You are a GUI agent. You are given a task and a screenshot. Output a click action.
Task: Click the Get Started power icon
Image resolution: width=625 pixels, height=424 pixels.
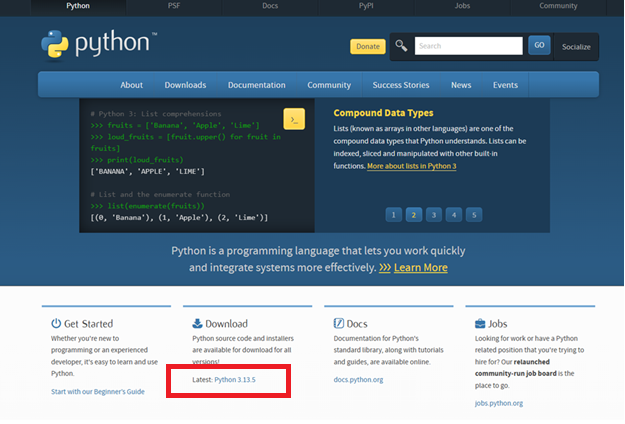56,324
